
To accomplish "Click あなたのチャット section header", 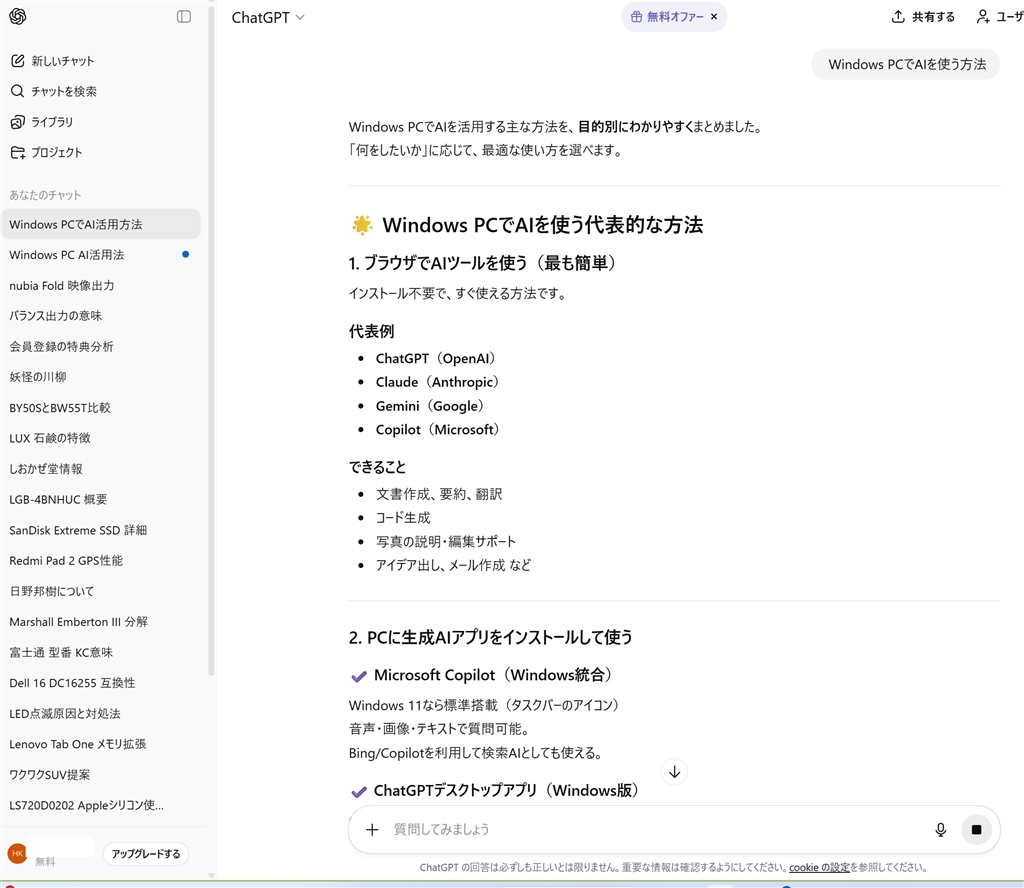I will (x=45, y=195).
